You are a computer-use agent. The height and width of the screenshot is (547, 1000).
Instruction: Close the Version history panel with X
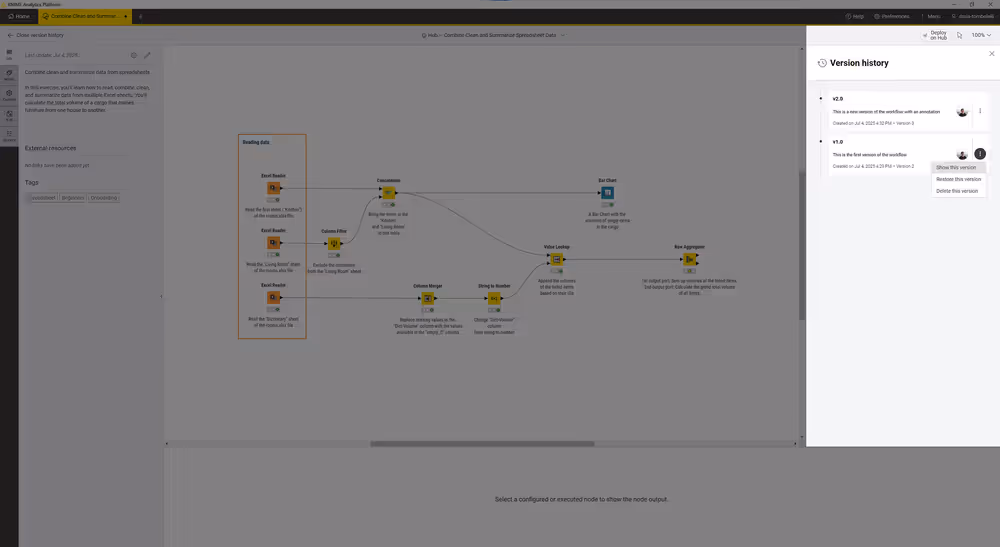click(x=991, y=54)
